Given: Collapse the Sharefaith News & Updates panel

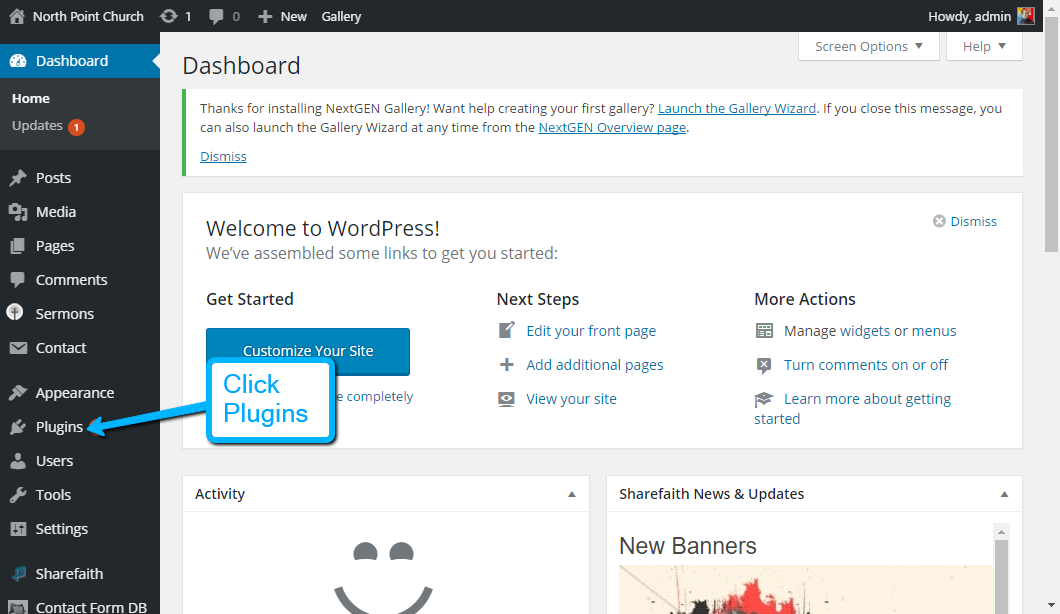Looking at the screenshot, I should point(1005,494).
